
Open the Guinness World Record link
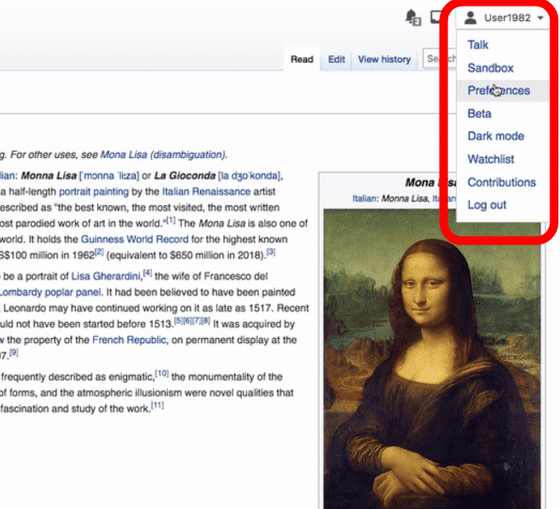(x=134, y=239)
